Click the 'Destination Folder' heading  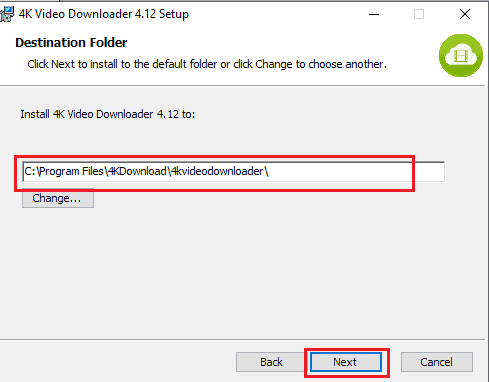(x=71, y=43)
